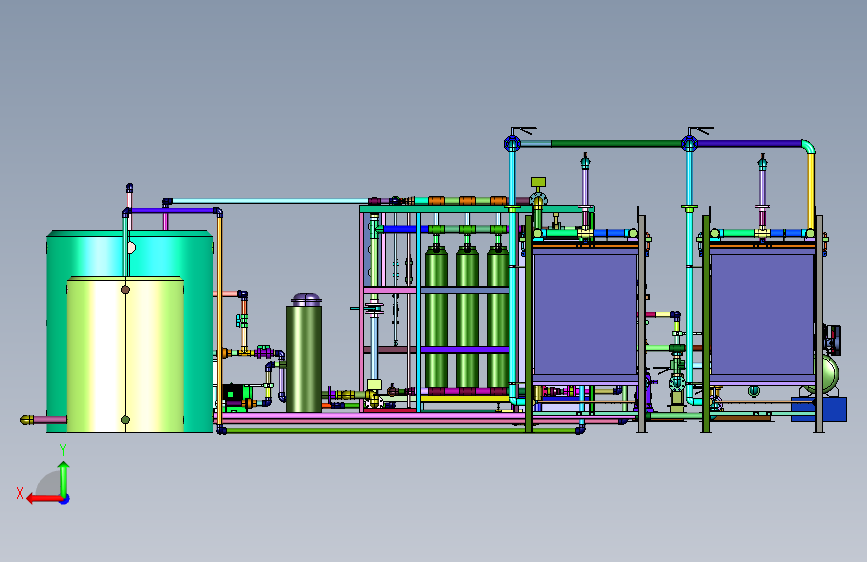The width and height of the screenshot is (867, 562).
Task: Select the yellow bar beneath membrane cylinders
Action: [x=465, y=398]
